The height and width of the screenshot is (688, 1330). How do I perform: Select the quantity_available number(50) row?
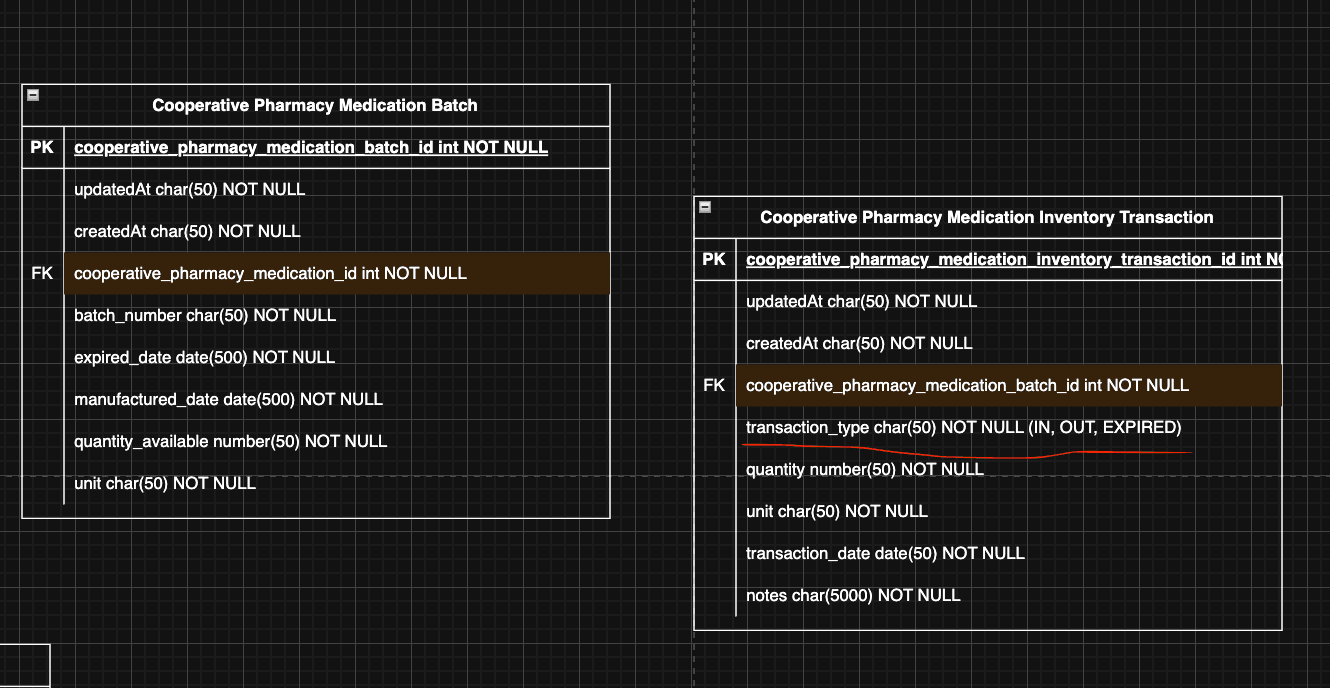coord(230,441)
